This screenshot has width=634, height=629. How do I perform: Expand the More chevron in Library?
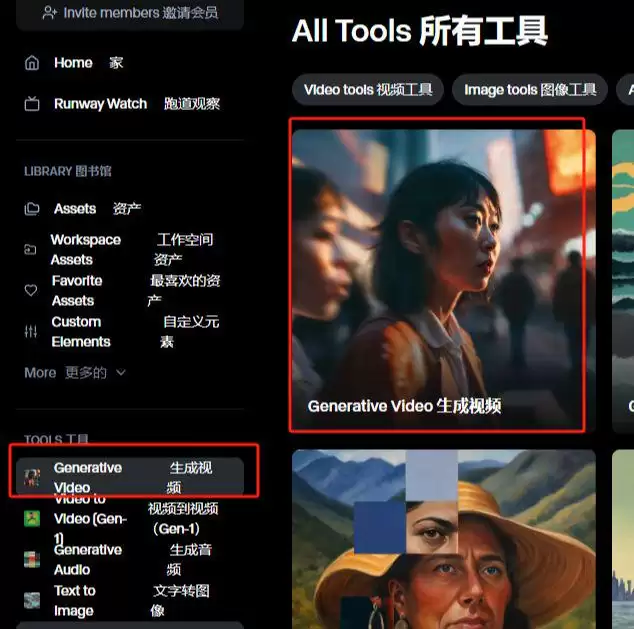tap(121, 372)
